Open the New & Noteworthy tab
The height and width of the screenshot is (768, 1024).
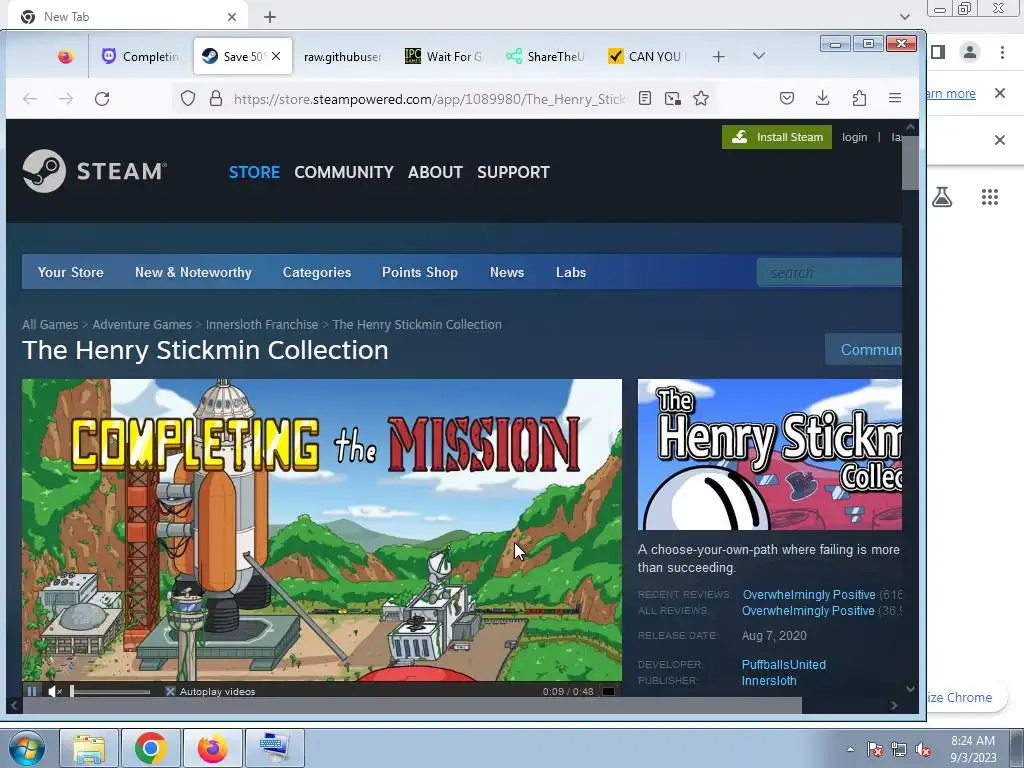pyautogui.click(x=193, y=272)
